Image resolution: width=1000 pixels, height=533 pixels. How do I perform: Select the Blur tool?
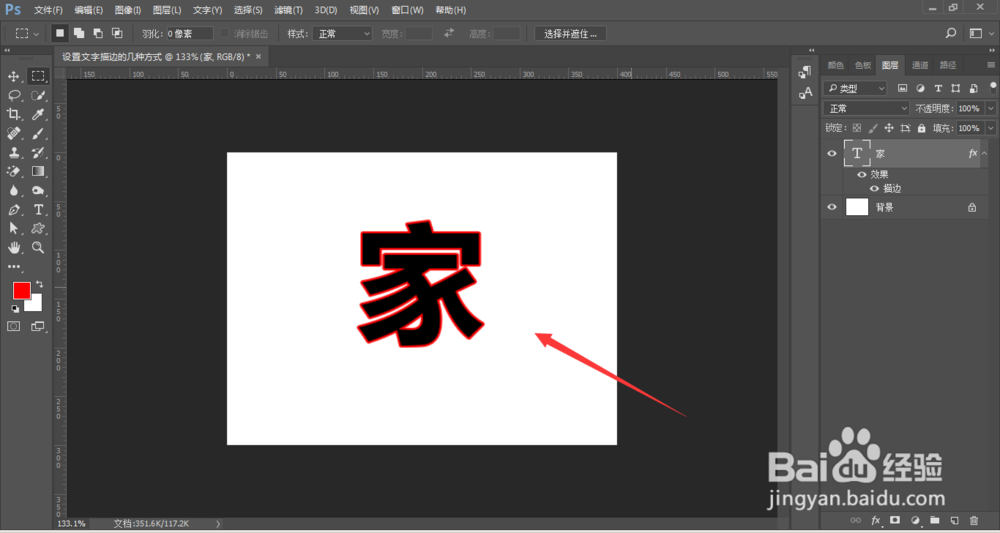tap(13, 191)
